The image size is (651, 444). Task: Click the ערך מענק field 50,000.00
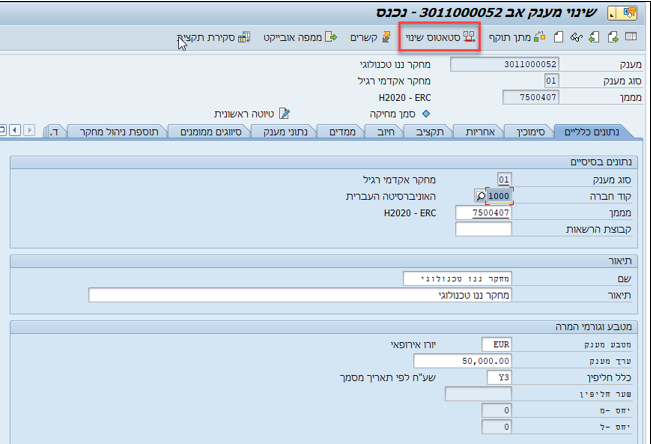click(463, 361)
